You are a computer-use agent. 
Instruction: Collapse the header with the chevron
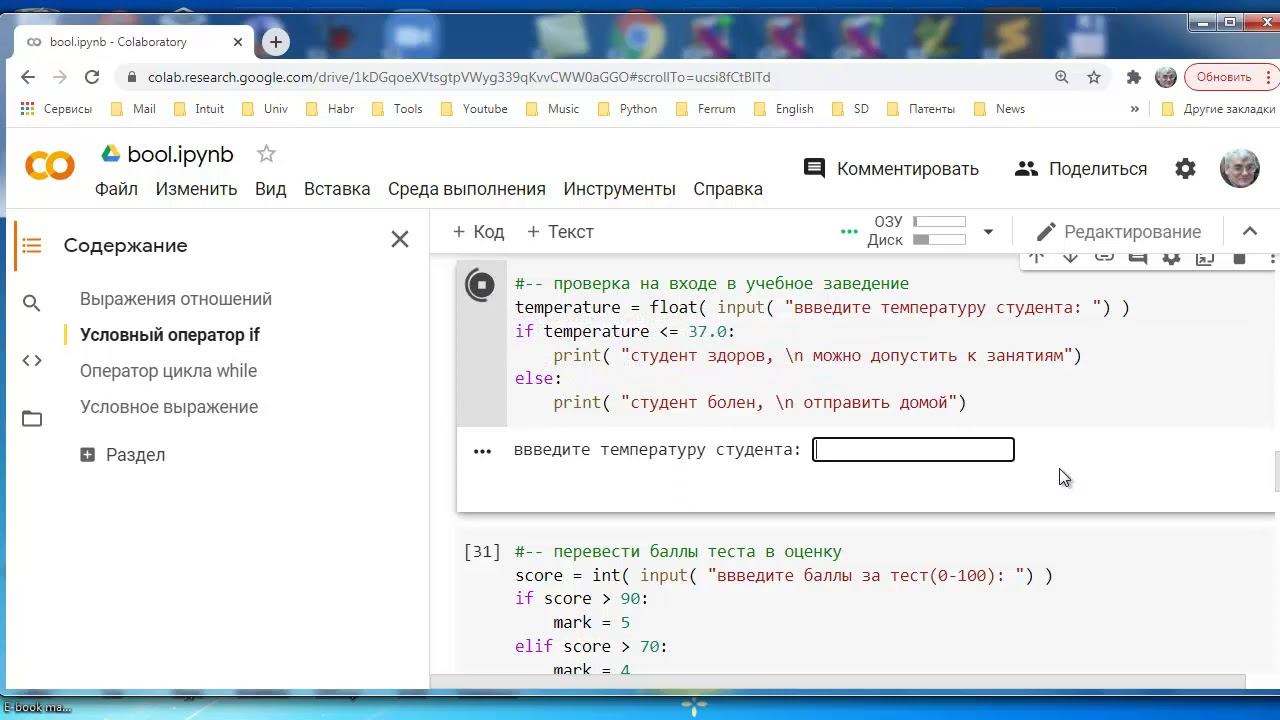[1249, 232]
